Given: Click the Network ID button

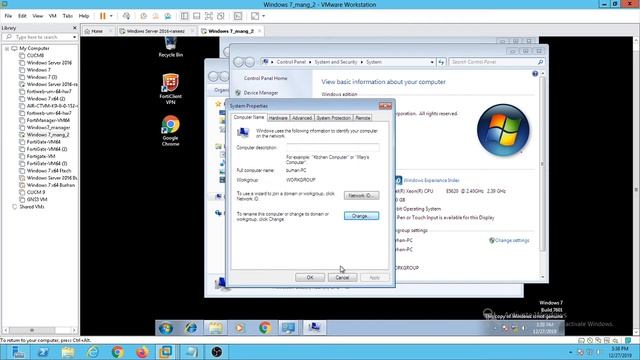Looking at the screenshot, I should tap(361, 196).
